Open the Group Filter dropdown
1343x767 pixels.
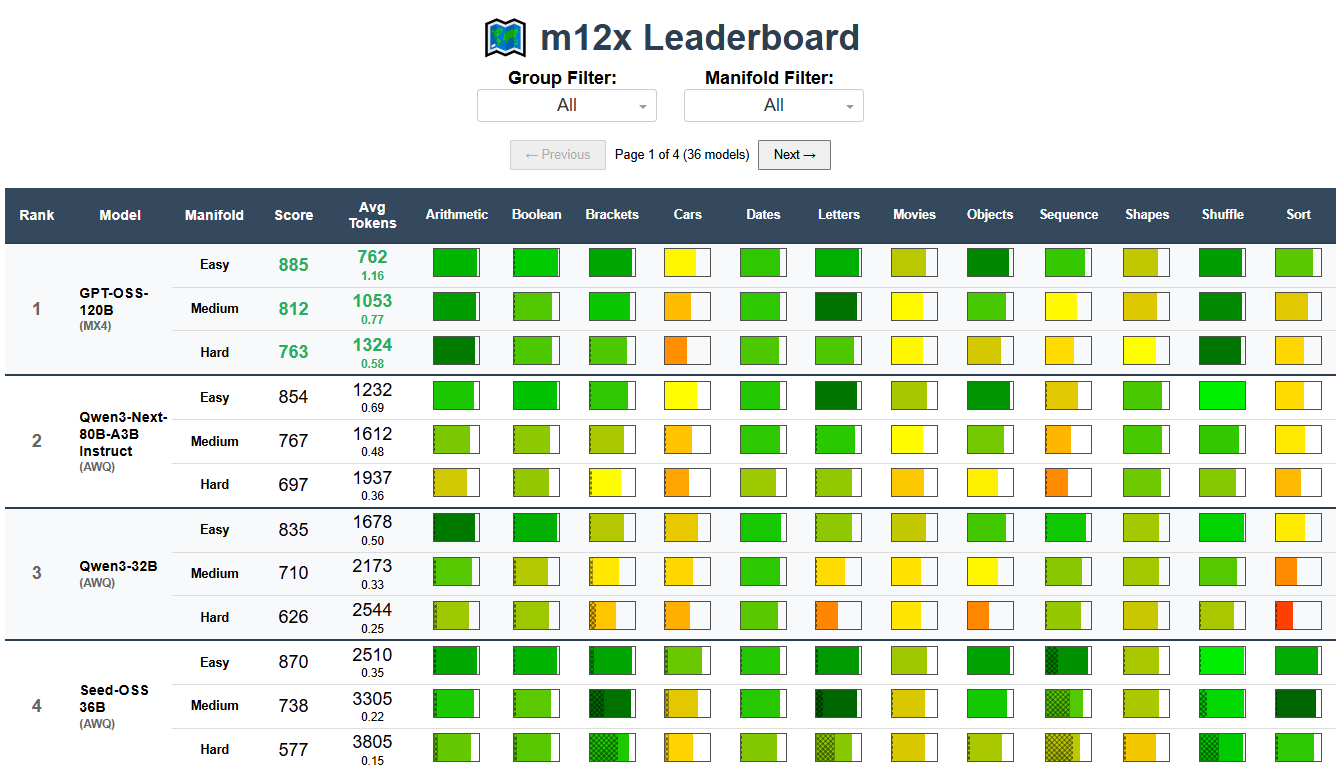(x=567, y=105)
